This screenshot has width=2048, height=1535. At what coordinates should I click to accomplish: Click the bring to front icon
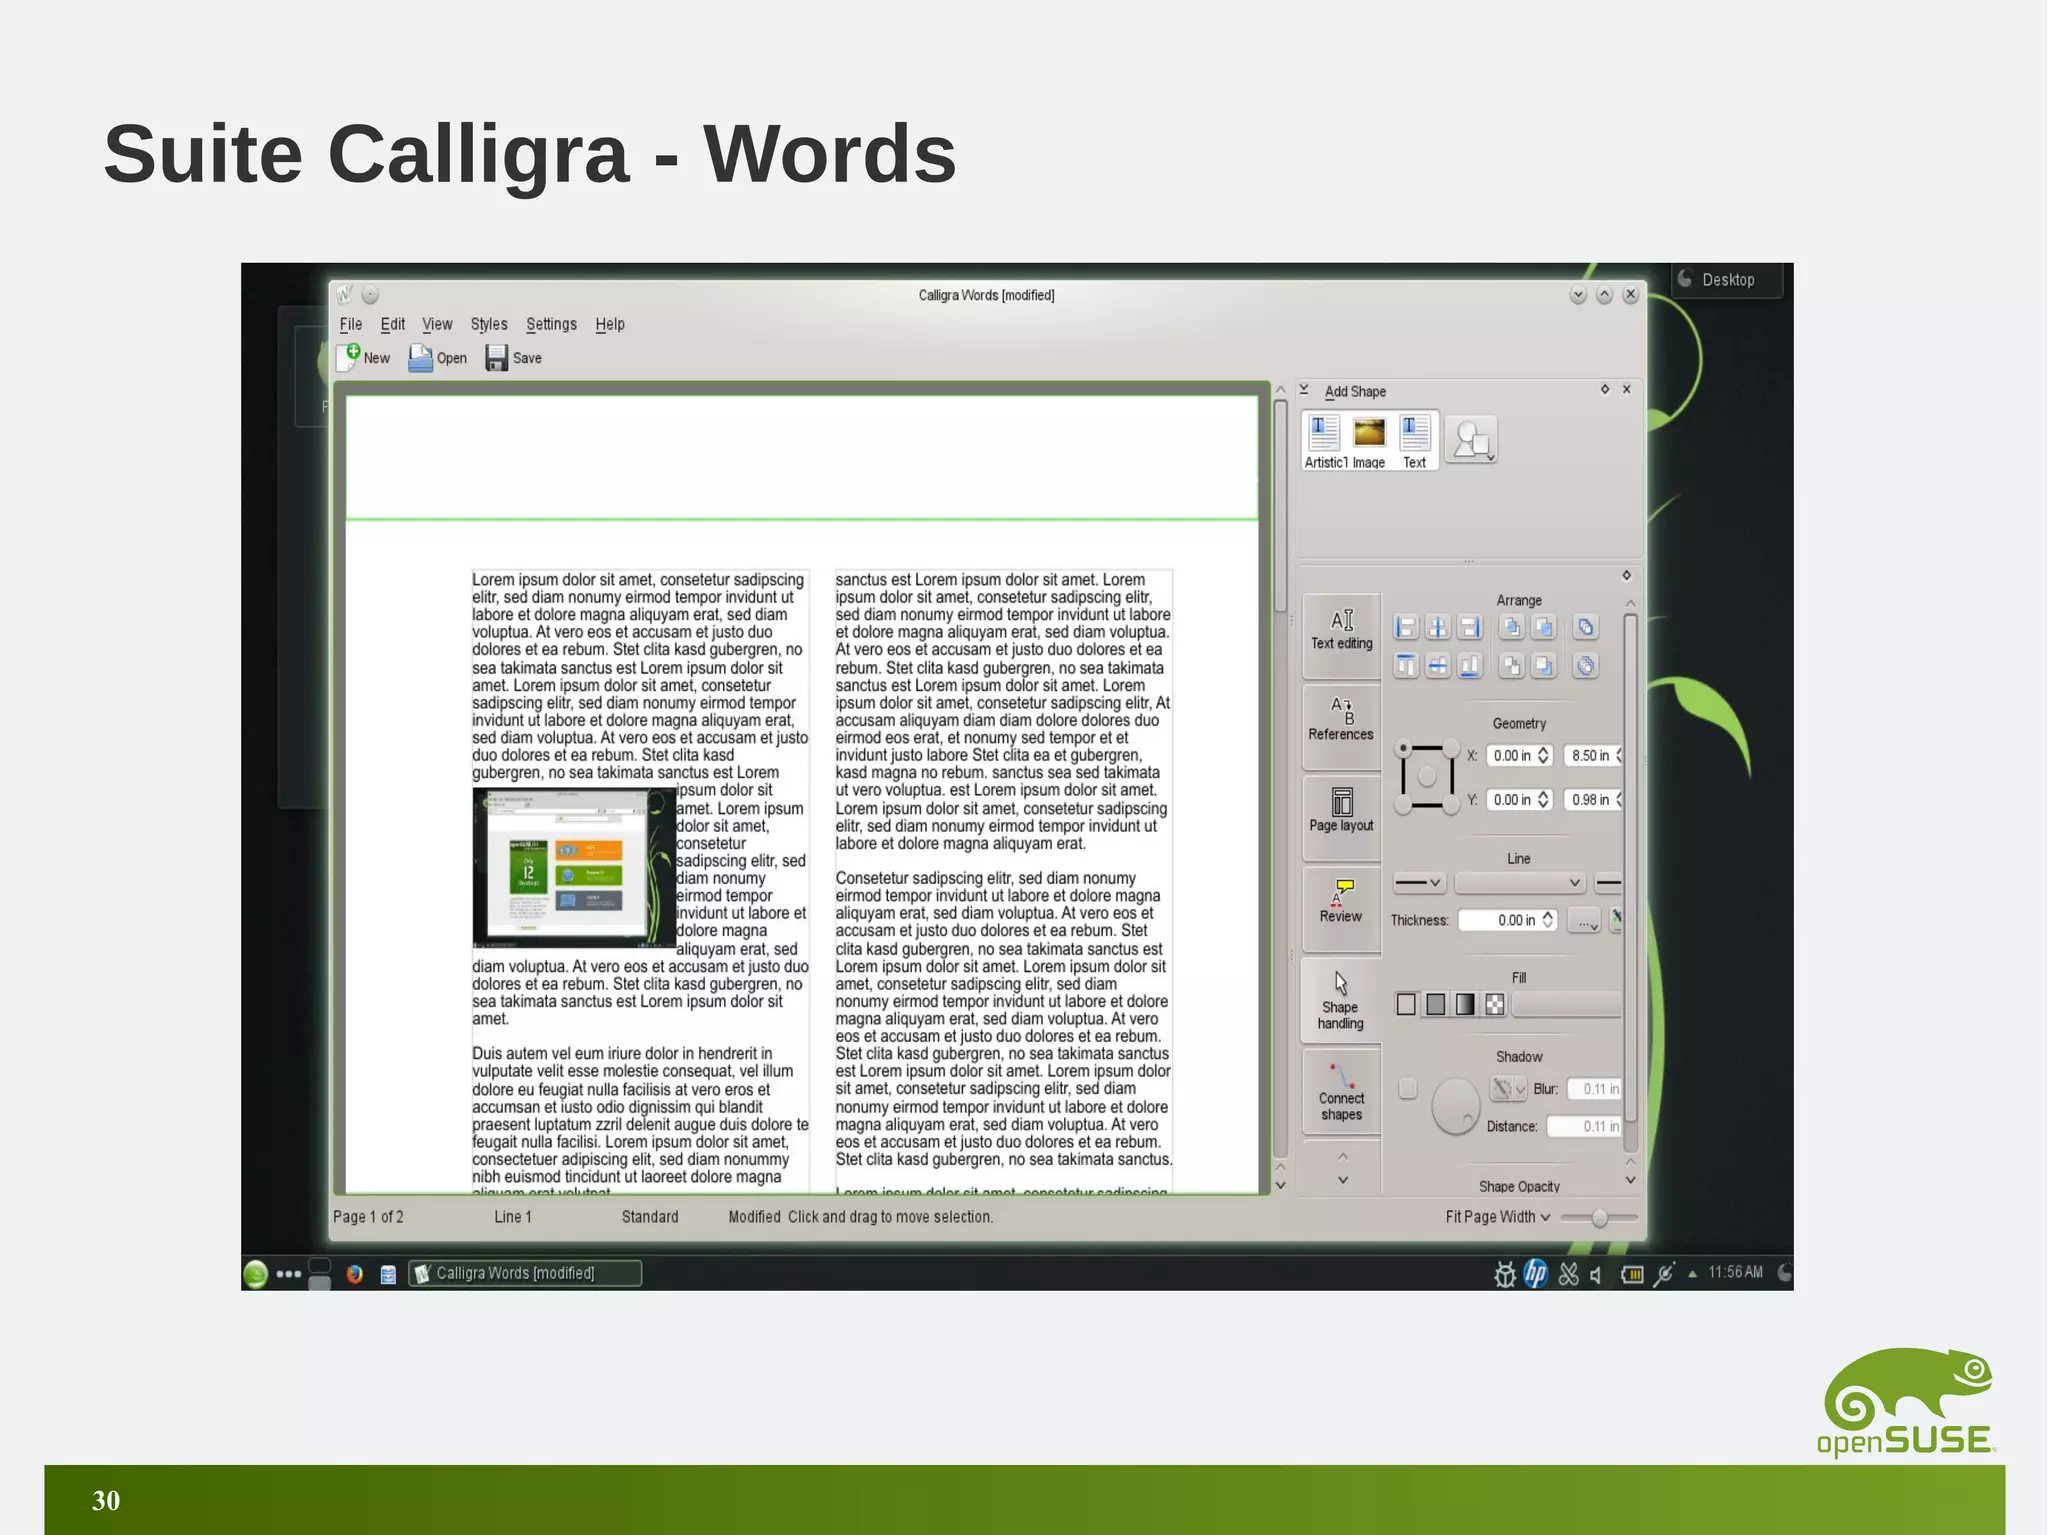pos(1512,627)
